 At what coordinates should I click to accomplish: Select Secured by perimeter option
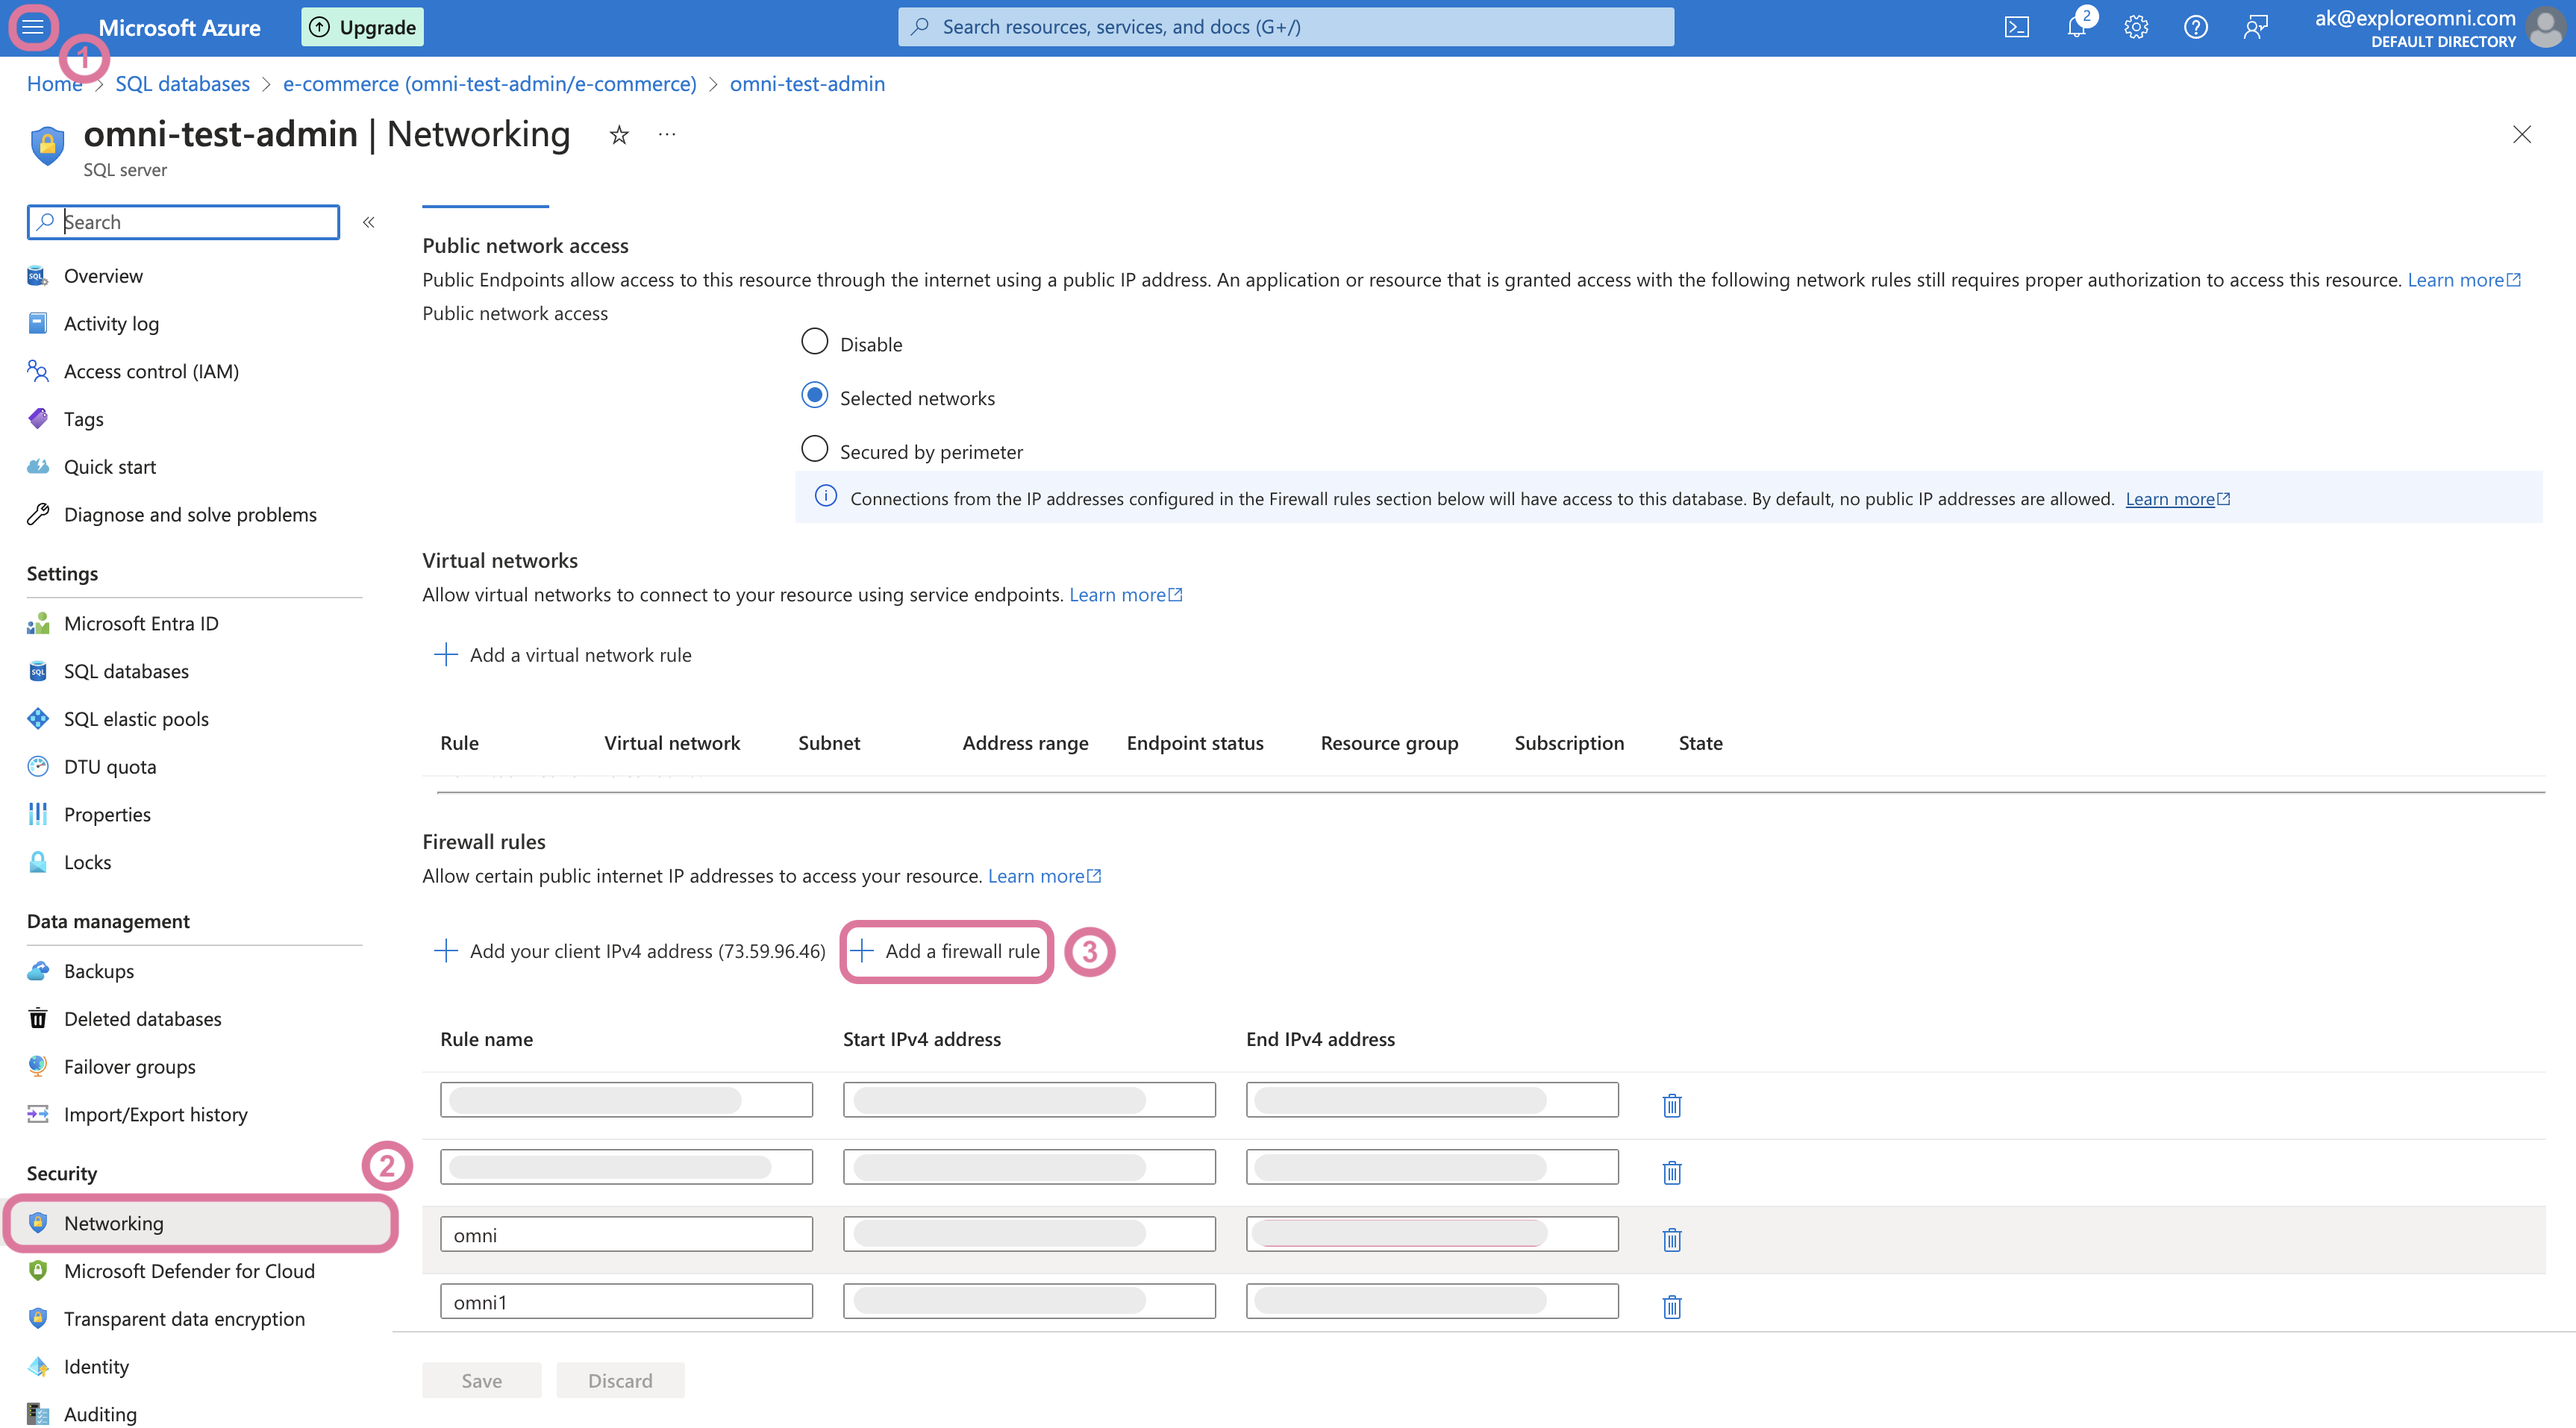pos(814,450)
